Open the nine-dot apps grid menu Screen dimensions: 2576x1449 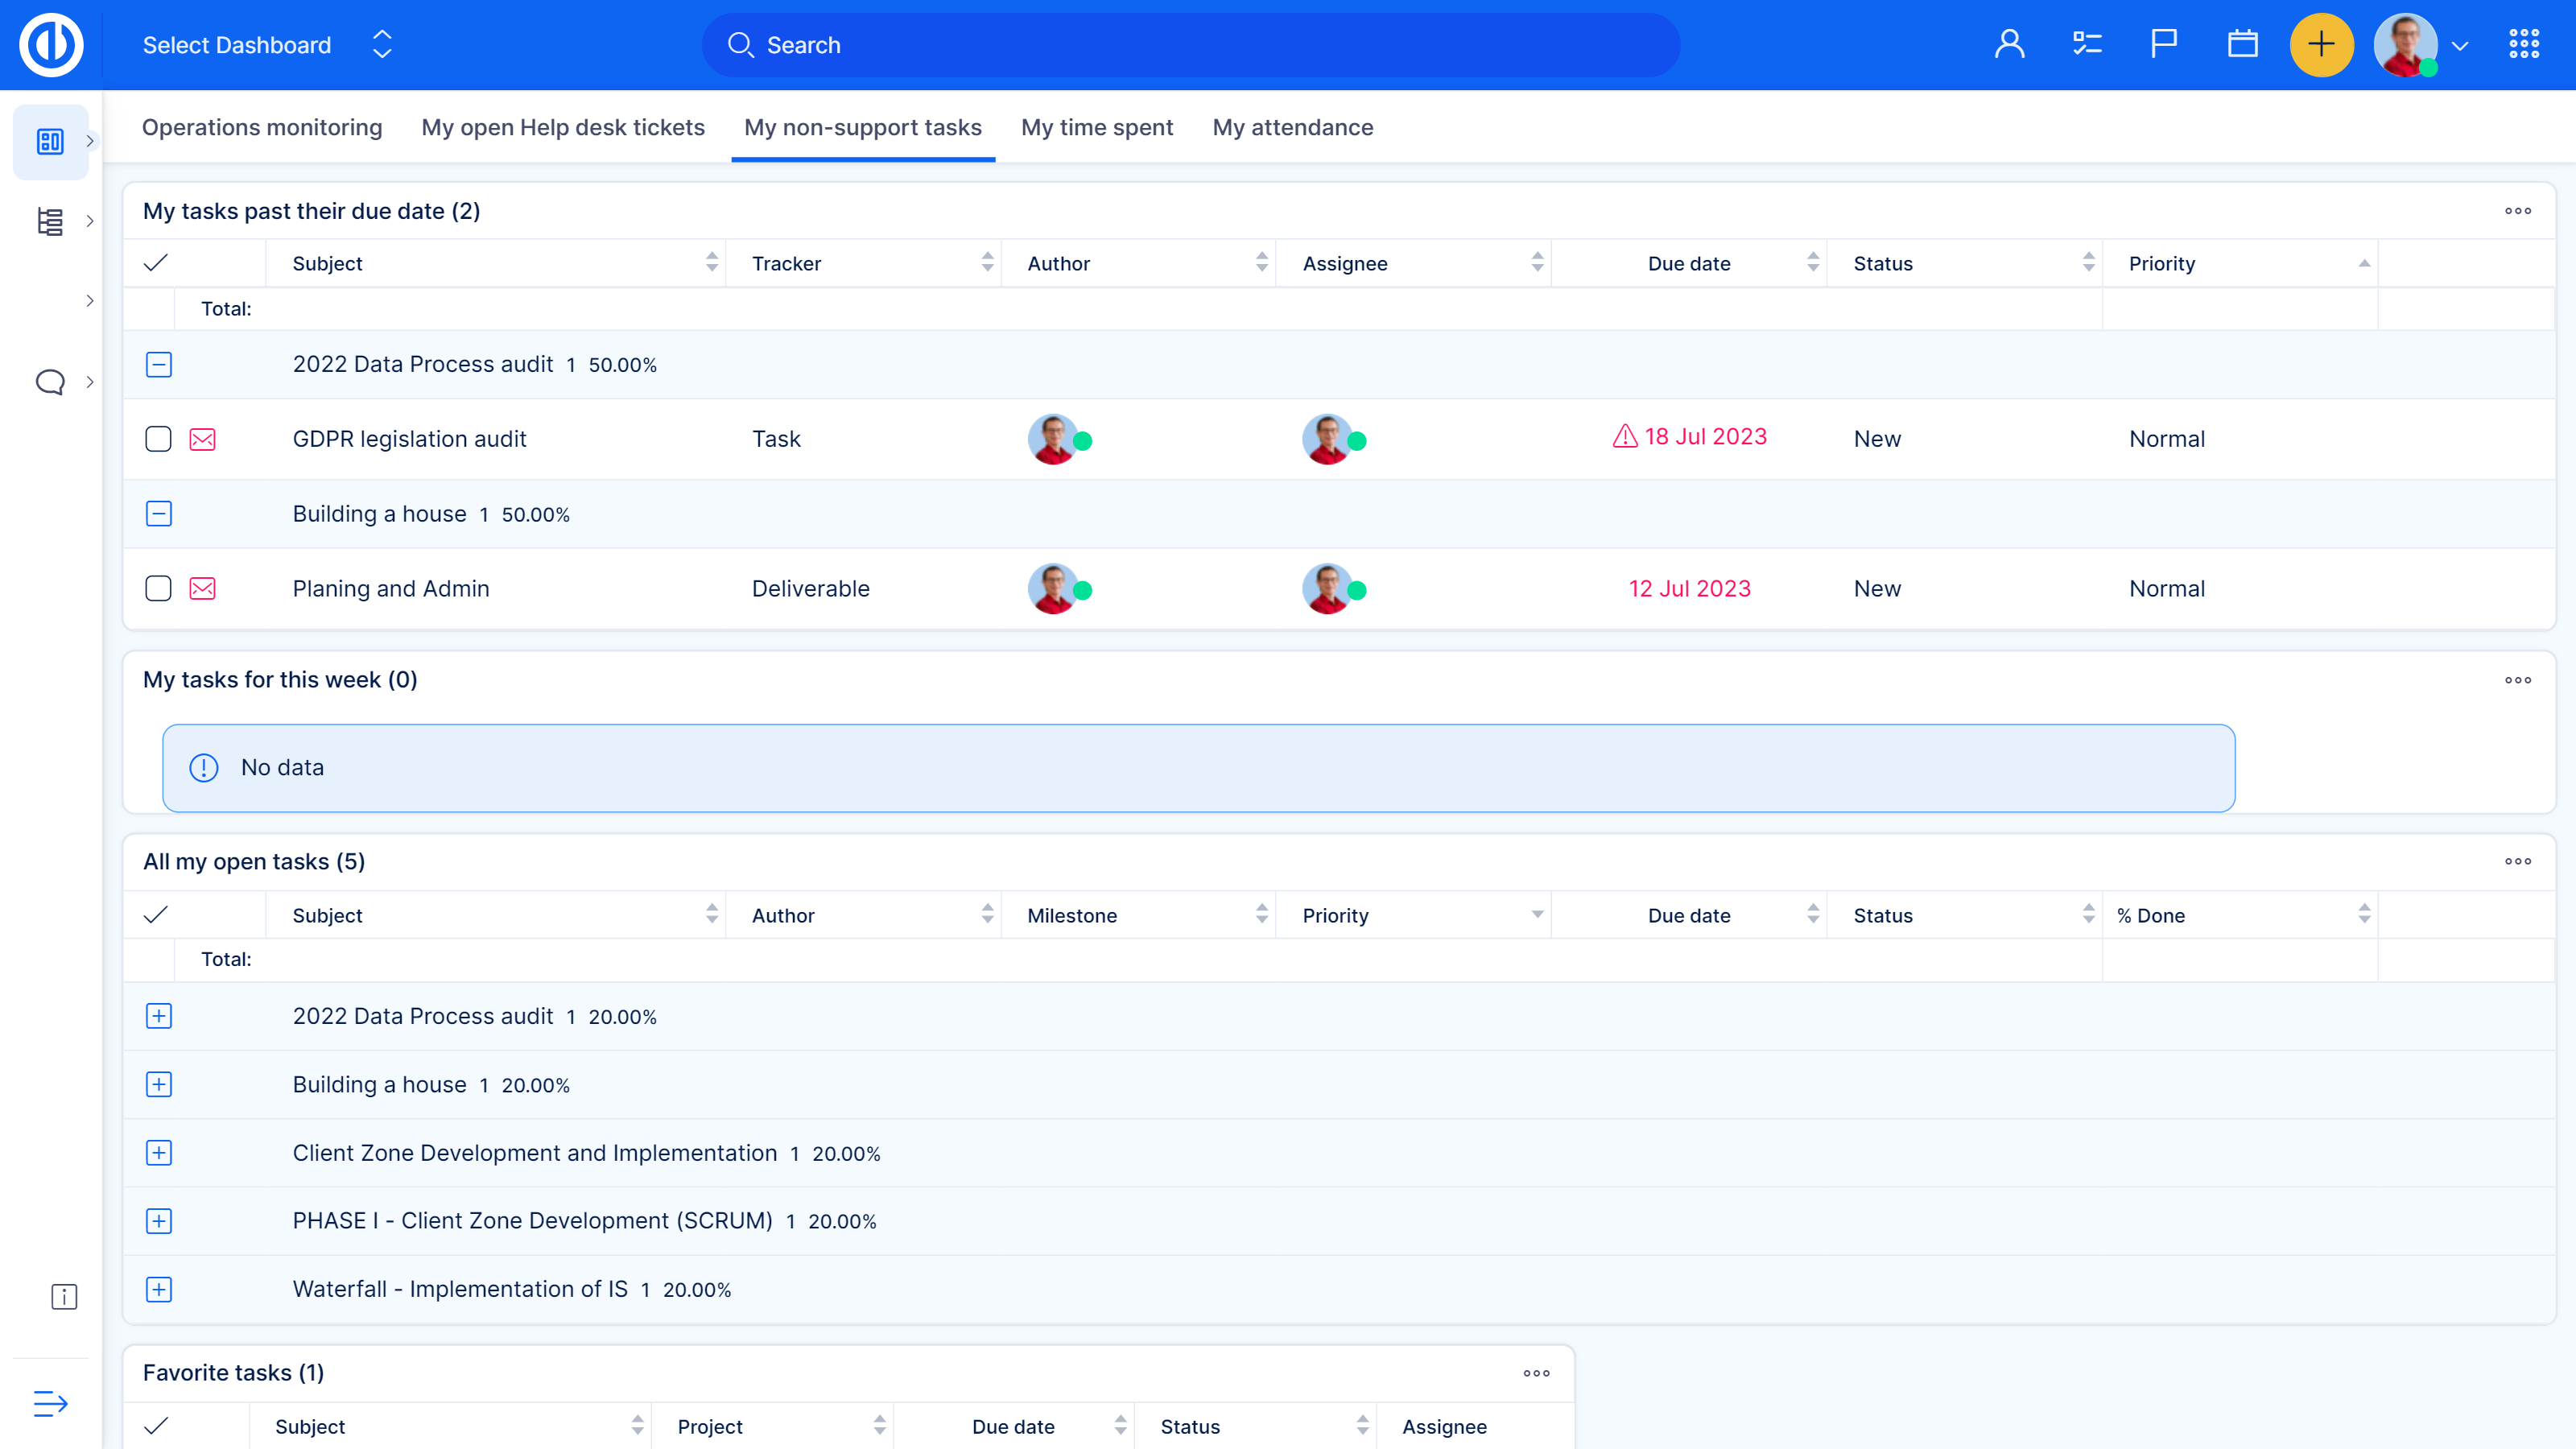pyautogui.click(x=2523, y=45)
